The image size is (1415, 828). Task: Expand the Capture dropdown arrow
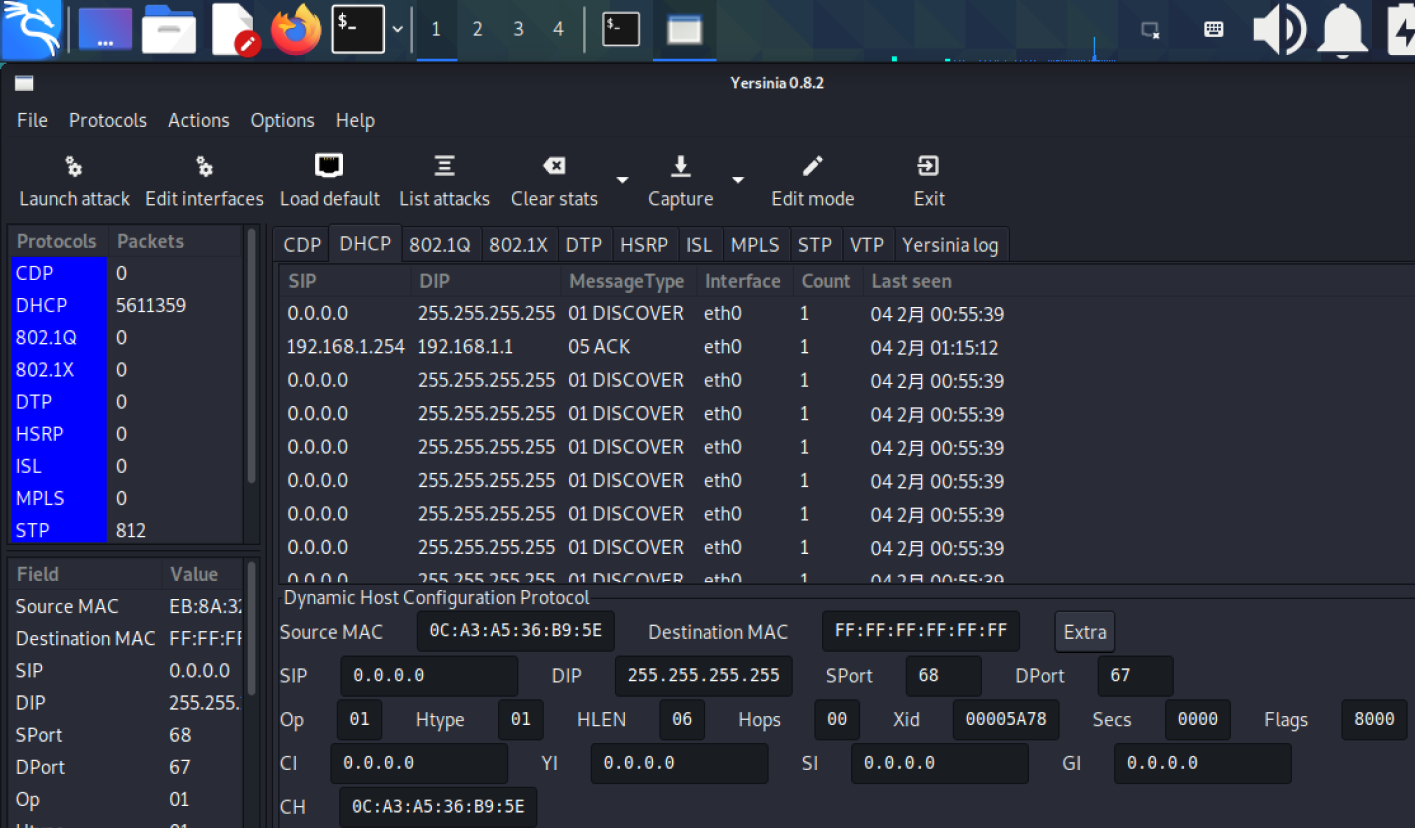(x=738, y=180)
